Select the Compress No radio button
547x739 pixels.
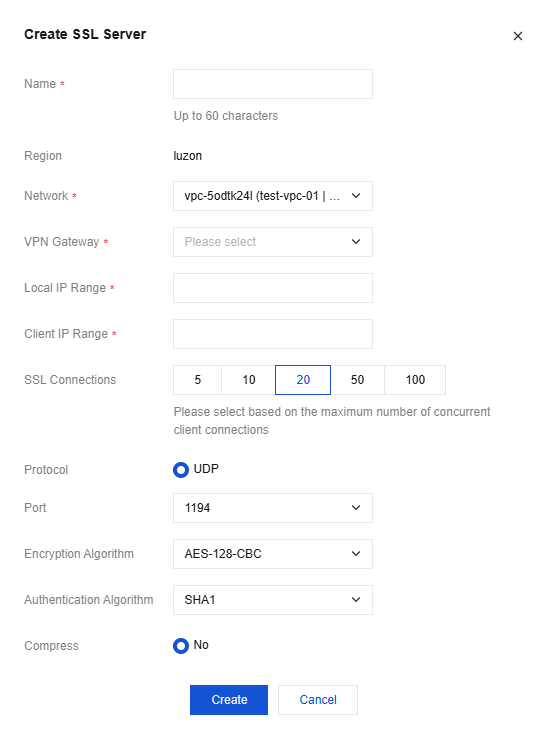point(181,646)
